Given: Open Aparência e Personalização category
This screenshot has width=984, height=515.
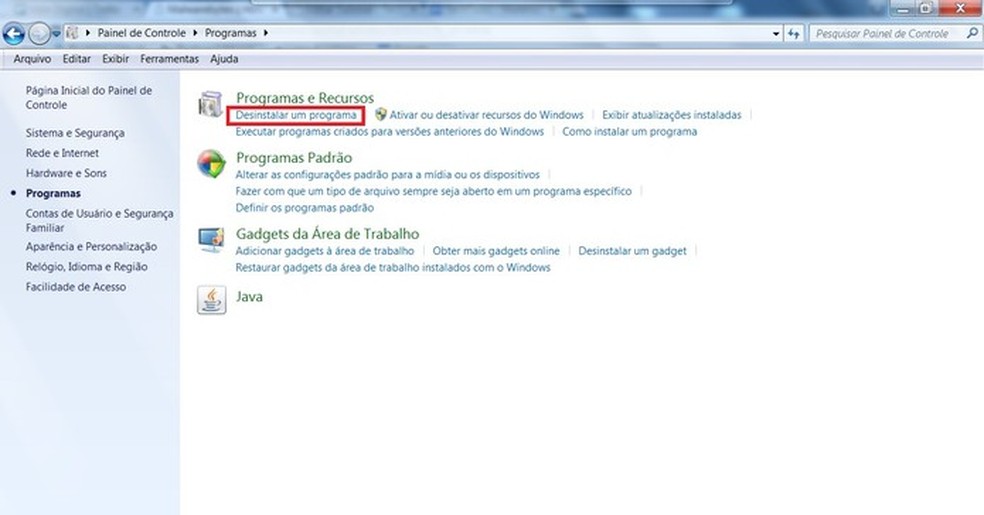Looking at the screenshot, I should [x=91, y=247].
